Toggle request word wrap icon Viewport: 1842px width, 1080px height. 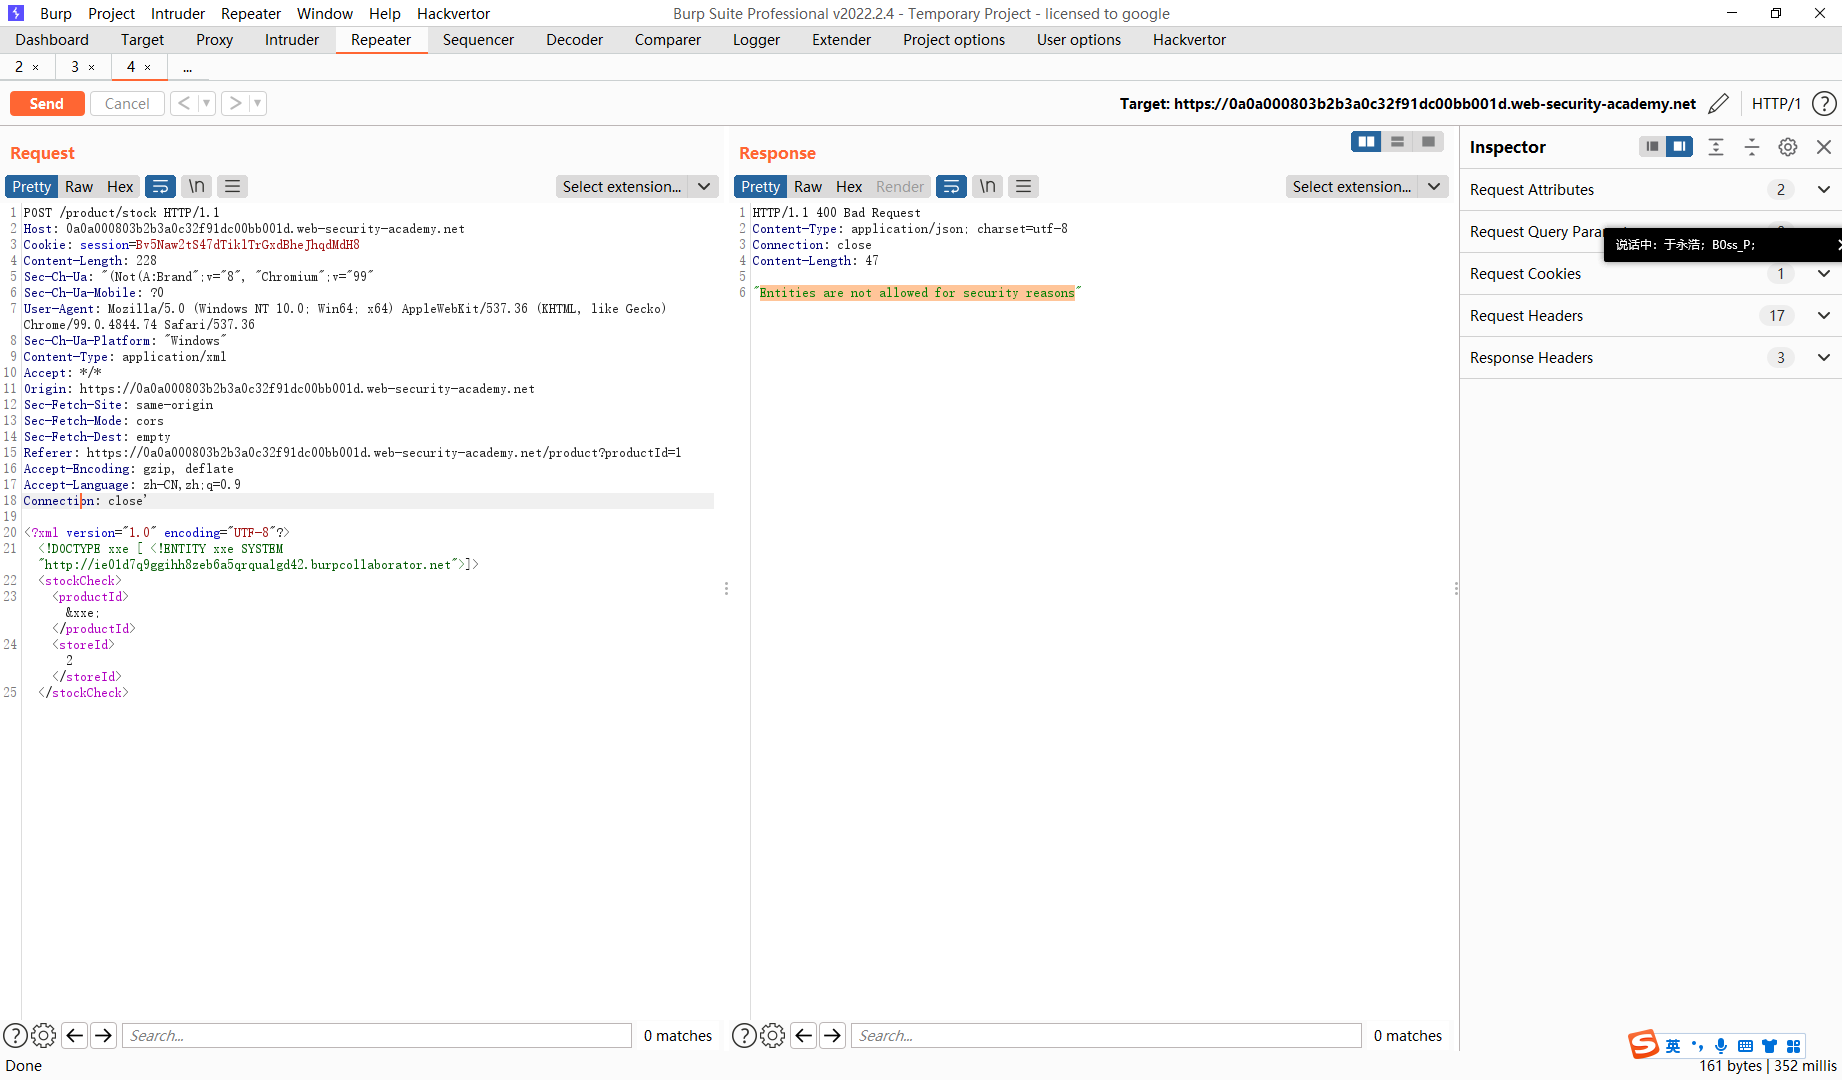click(160, 186)
